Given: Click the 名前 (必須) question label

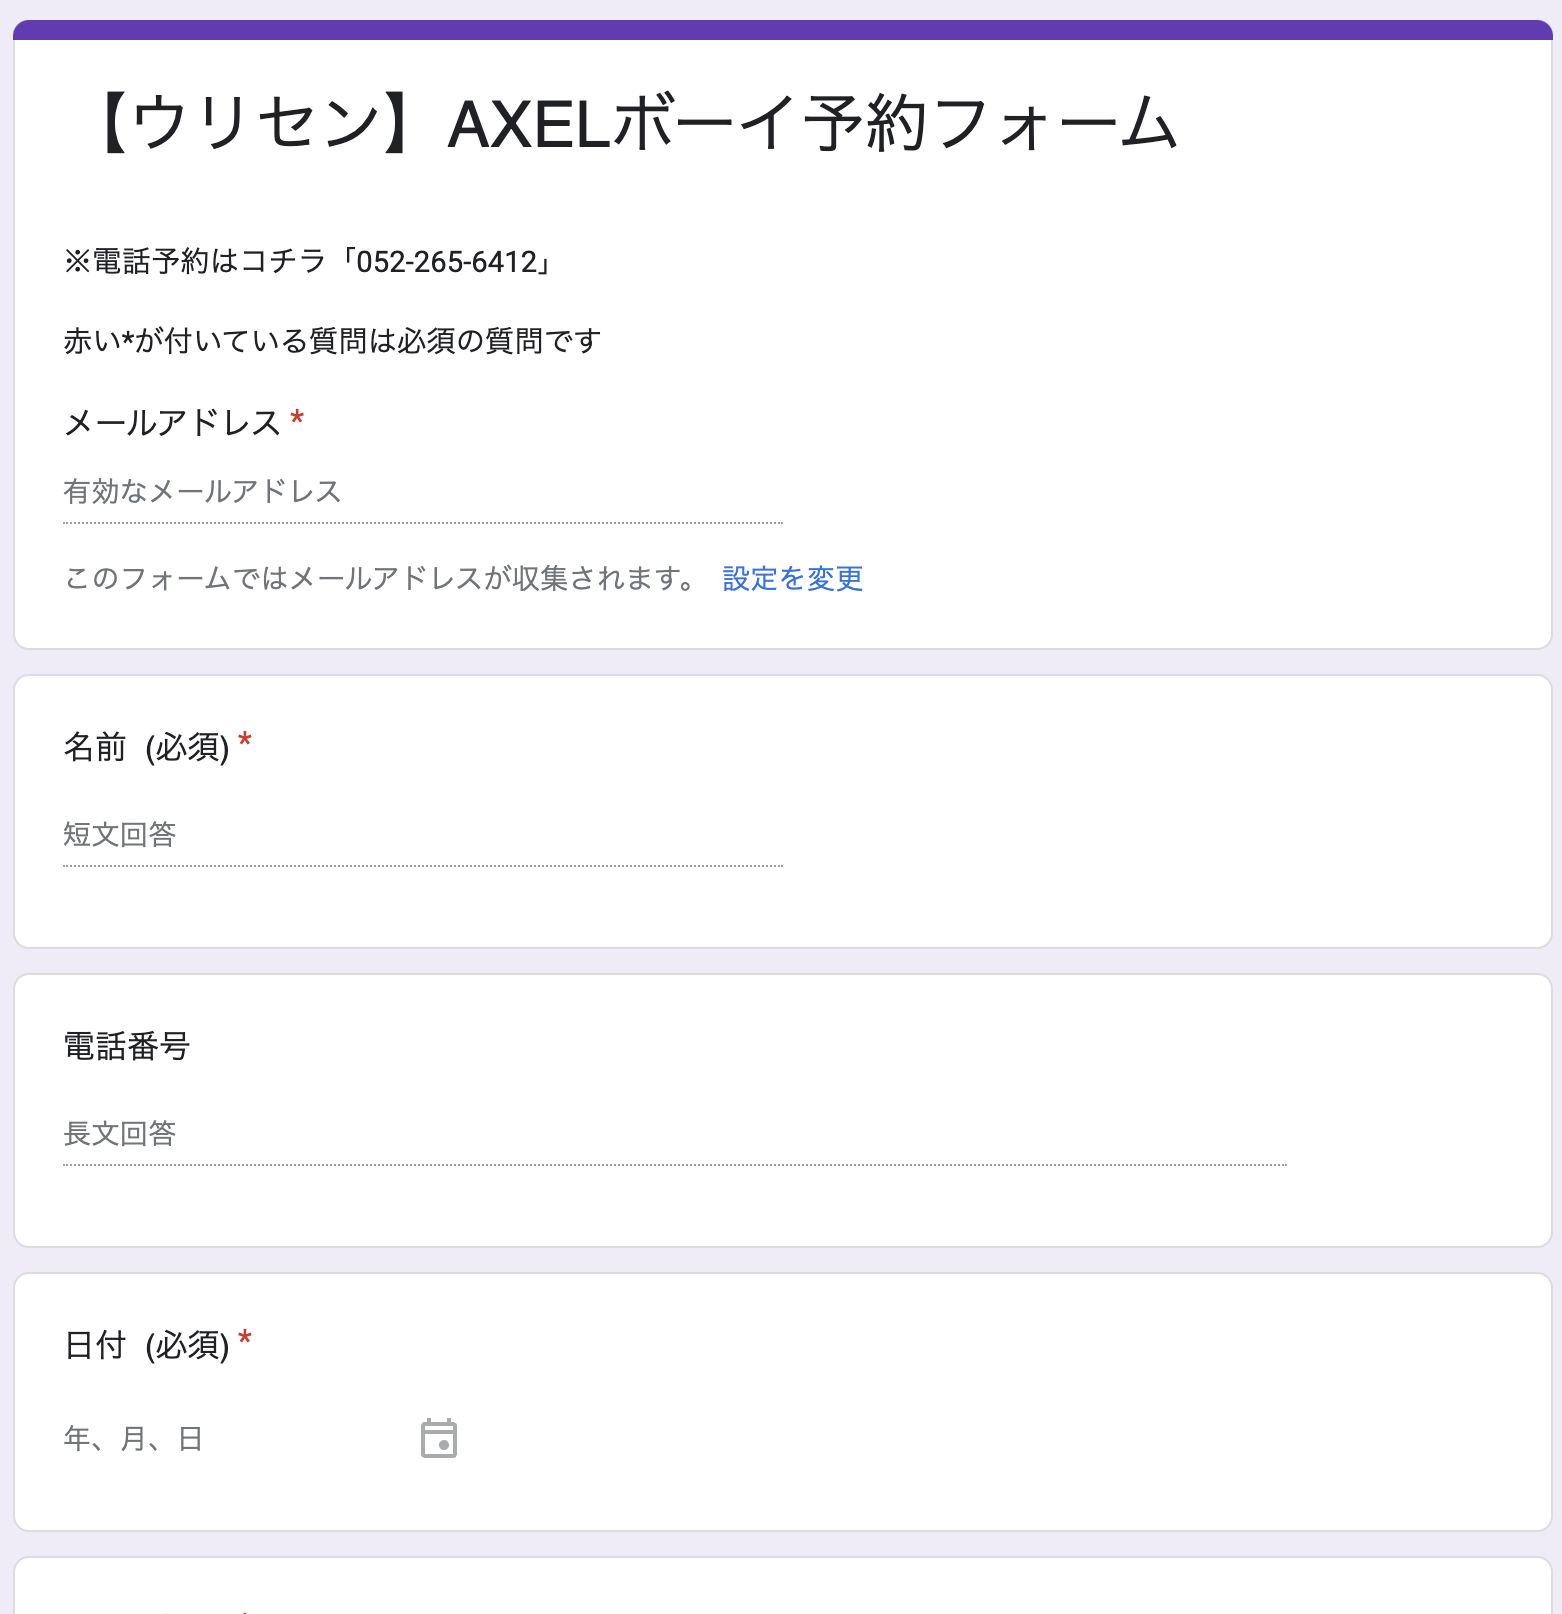Looking at the screenshot, I should [x=146, y=747].
